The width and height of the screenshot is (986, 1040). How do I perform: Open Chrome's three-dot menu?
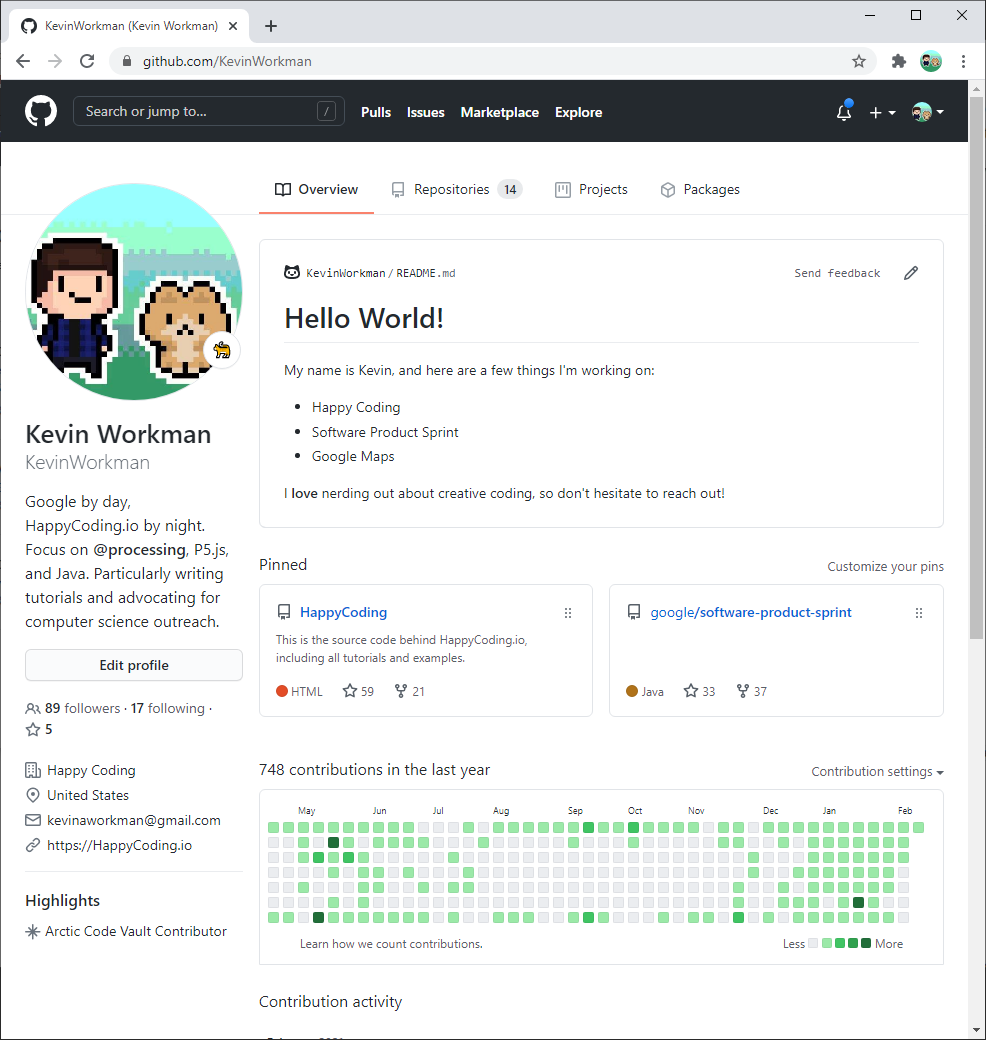click(x=963, y=61)
